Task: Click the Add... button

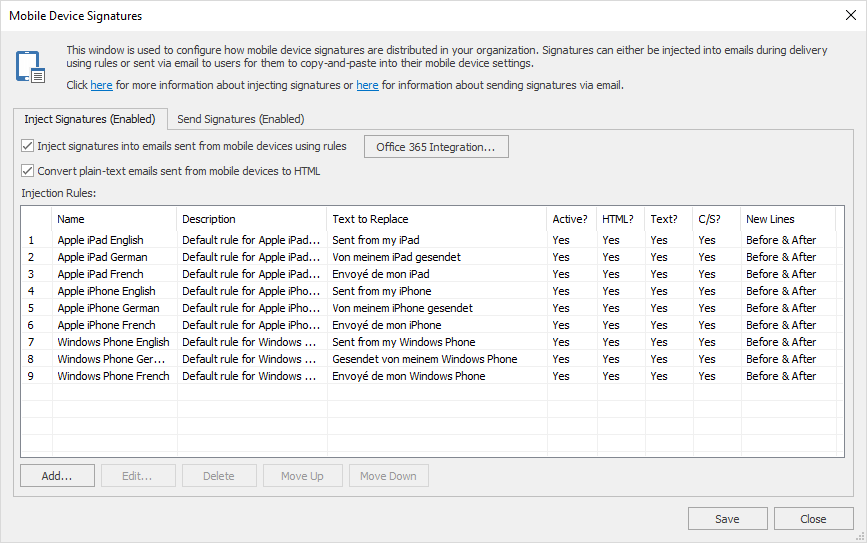Action: [57, 476]
